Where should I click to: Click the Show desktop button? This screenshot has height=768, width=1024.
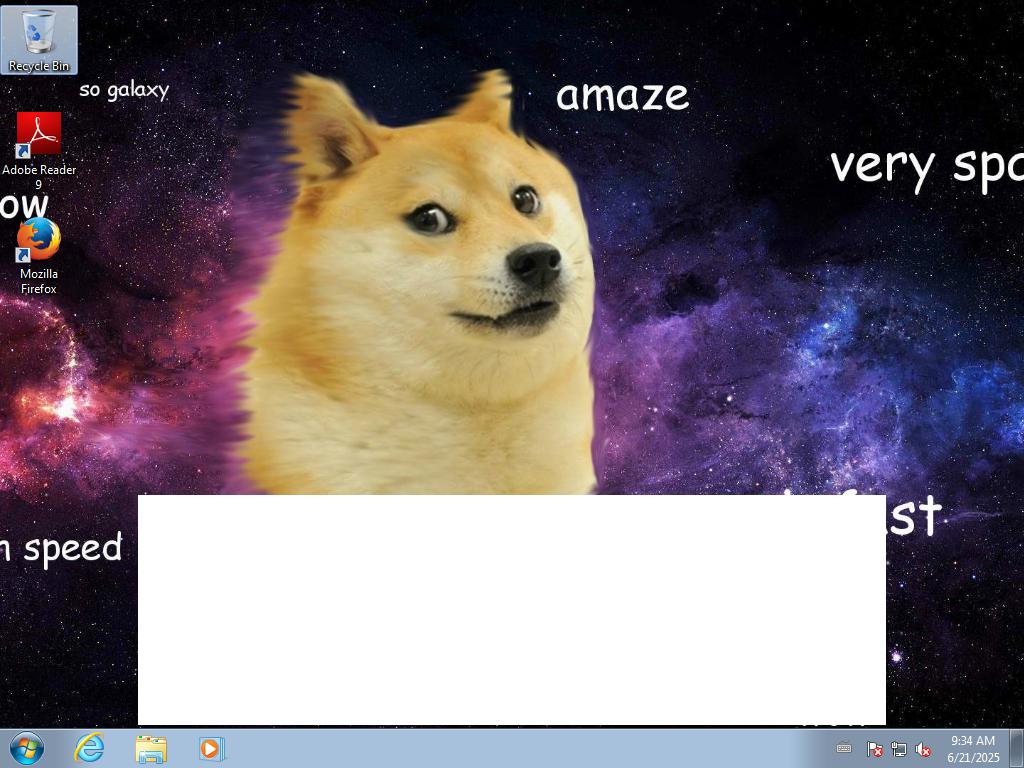coord(1017,748)
